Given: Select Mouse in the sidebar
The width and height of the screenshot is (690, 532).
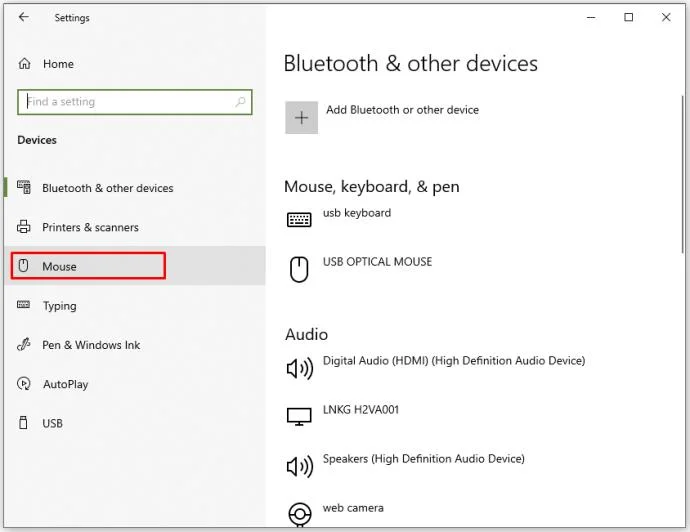Looking at the screenshot, I should pyautogui.click(x=60, y=267).
